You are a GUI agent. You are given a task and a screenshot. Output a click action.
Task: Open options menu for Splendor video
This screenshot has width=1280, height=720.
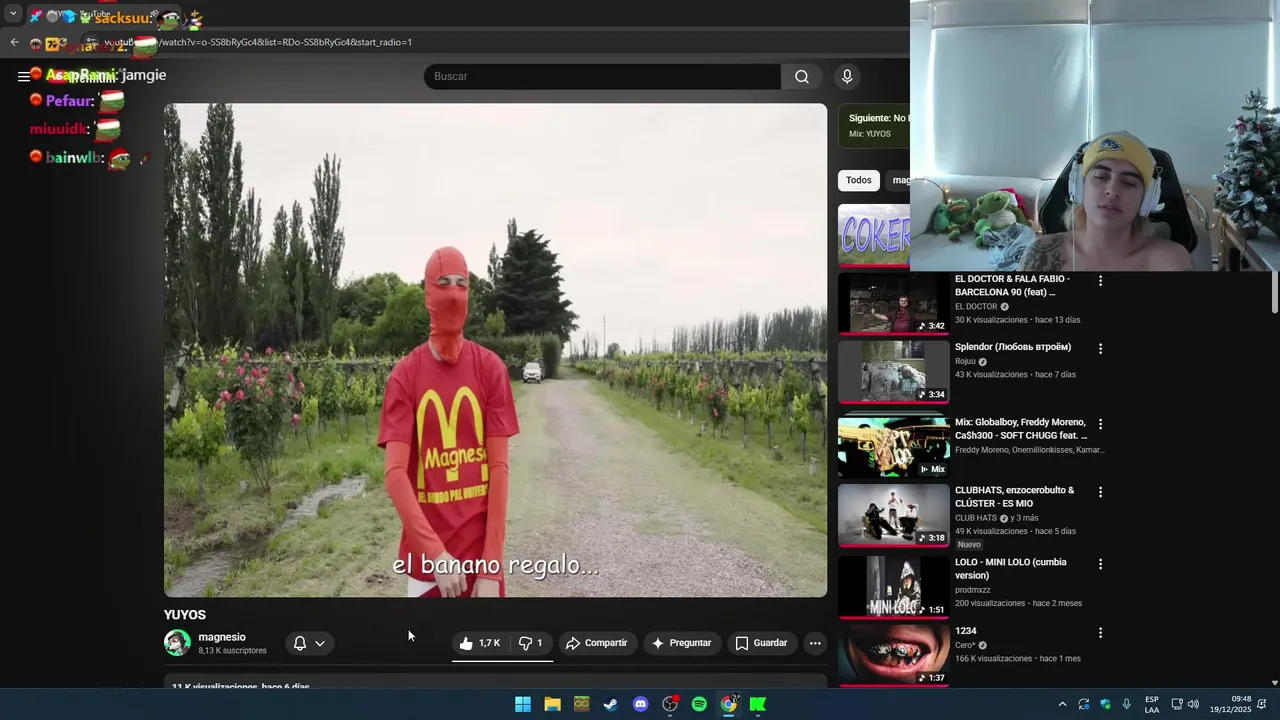(1100, 349)
